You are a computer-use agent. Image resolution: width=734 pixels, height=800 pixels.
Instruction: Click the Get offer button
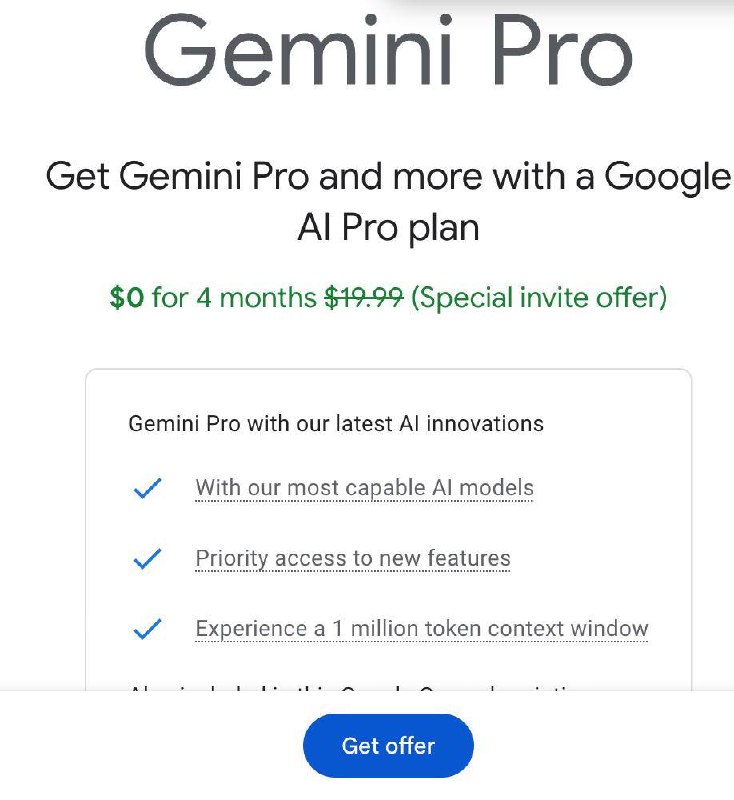[388, 746]
